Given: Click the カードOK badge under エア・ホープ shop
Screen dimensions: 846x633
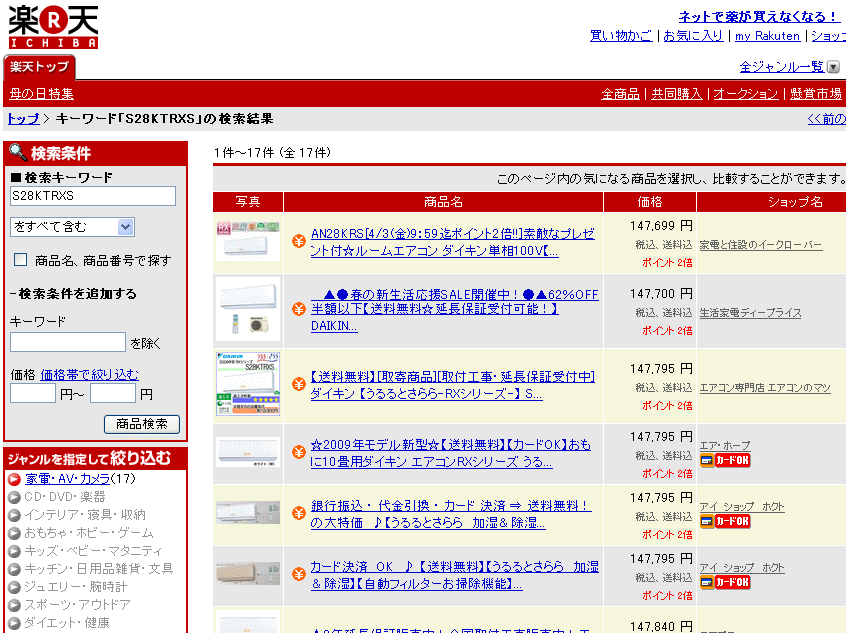Looking at the screenshot, I should [x=725, y=460].
